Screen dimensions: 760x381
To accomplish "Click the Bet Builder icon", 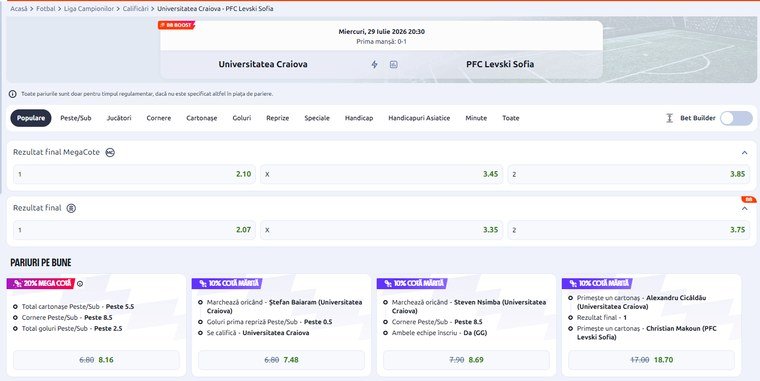I will click(669, 118).
